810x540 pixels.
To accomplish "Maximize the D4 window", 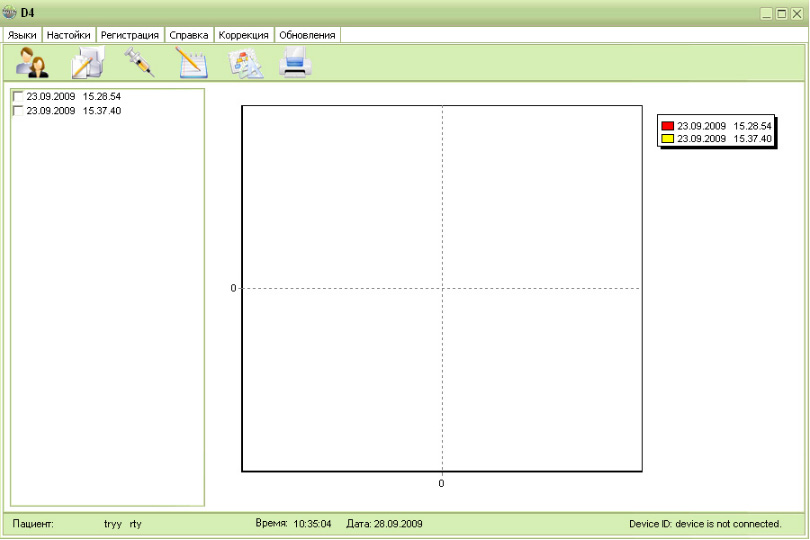I will [x=781, y=14].
